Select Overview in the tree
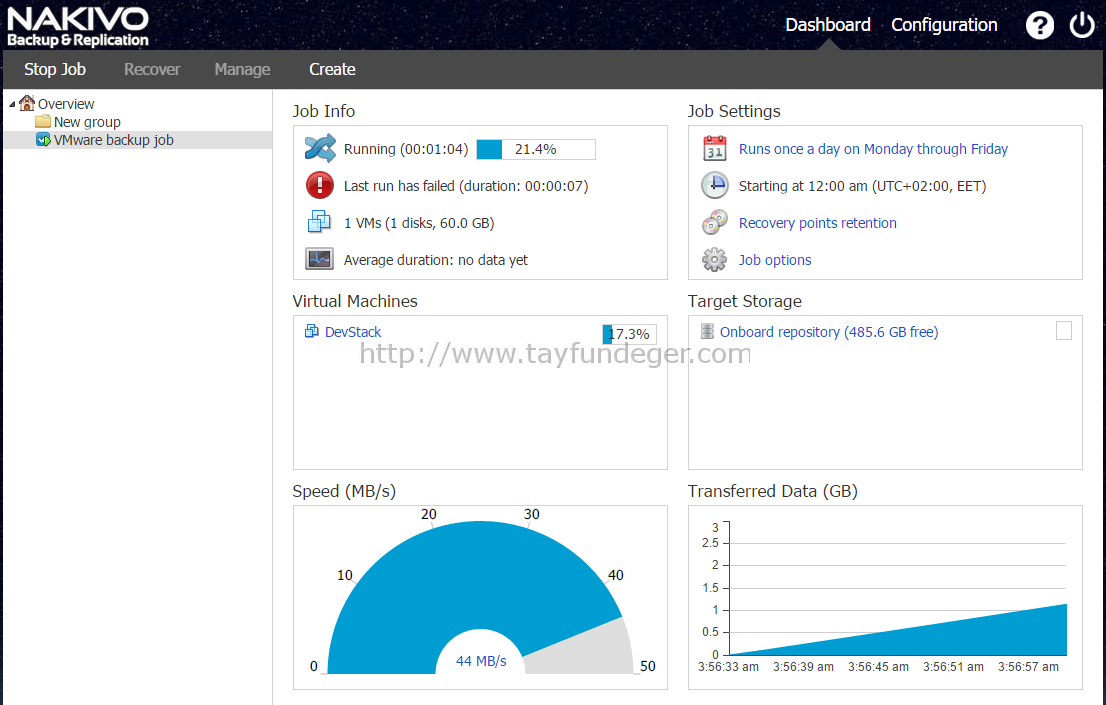This screenshot has height=705, width=1106. click(66, 104)
